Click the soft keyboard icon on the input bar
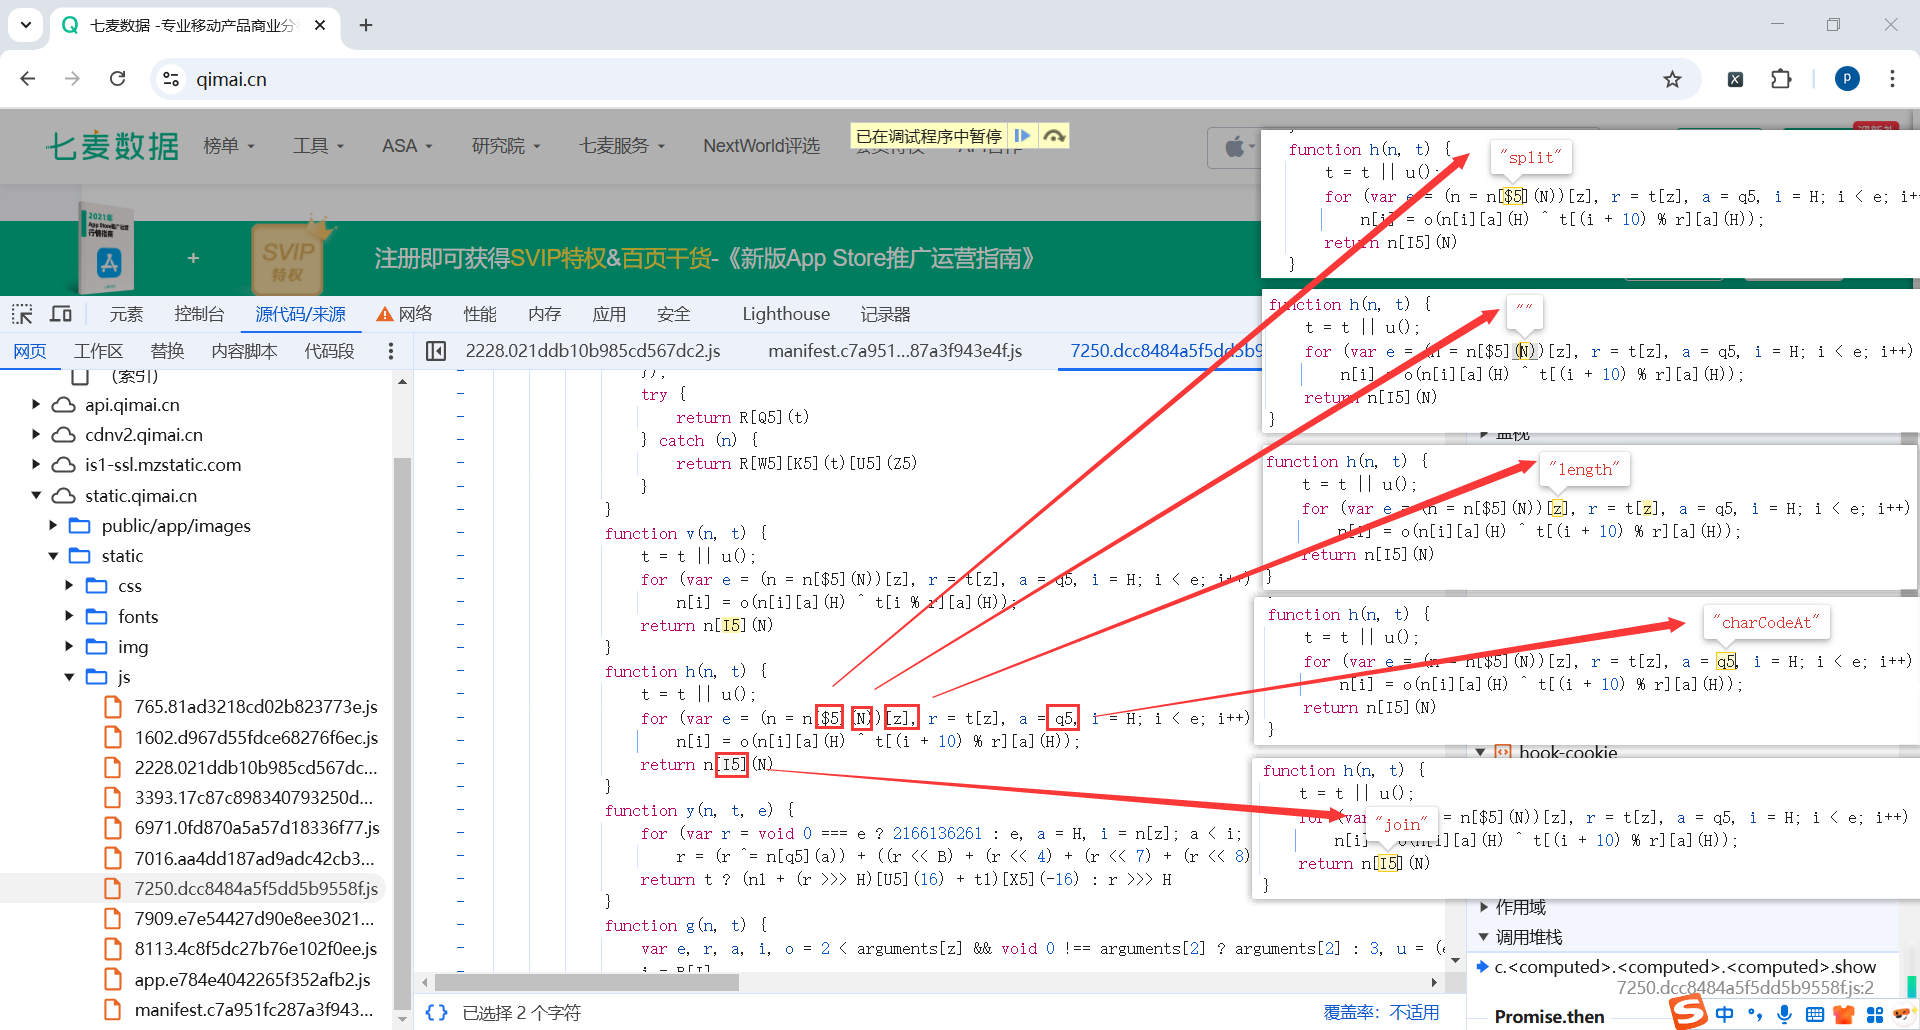Screen dimensions: 1920x1030 tap(1816, 1014)
